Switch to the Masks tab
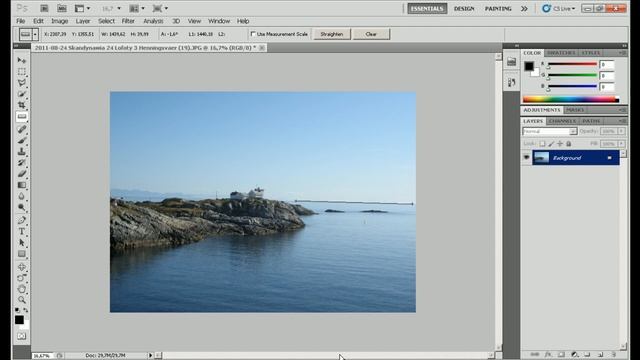Image resolution: width=640 pixels, height=360 pixels. point(575,110)
